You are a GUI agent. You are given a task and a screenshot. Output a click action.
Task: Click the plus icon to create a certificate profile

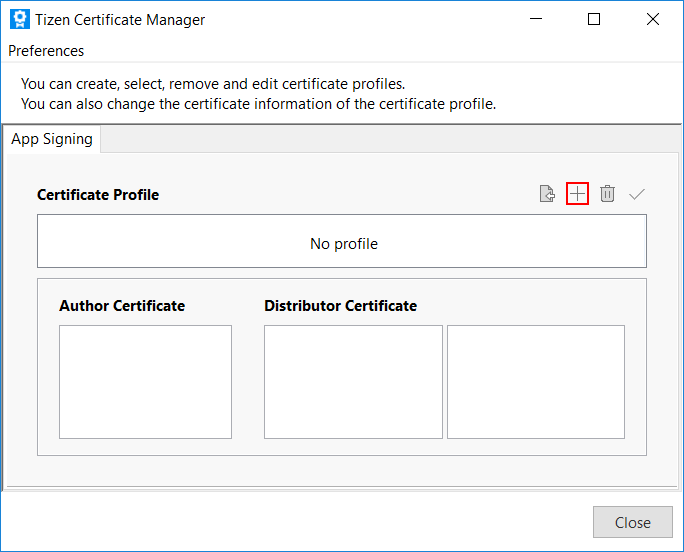click(x=577, y=194)
